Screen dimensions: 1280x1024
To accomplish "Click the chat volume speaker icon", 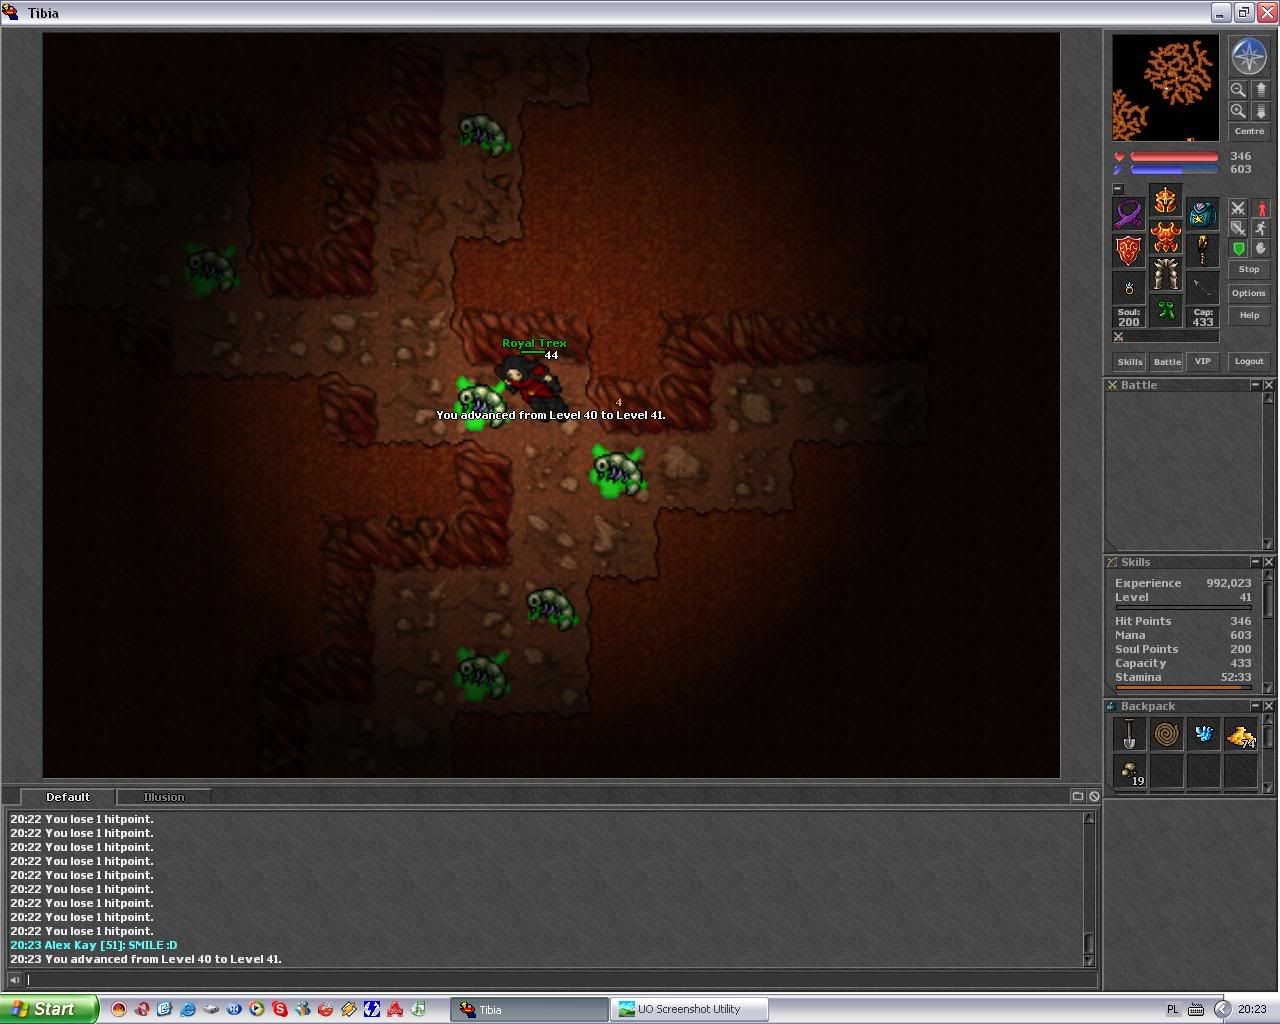I will pos(14,980).
